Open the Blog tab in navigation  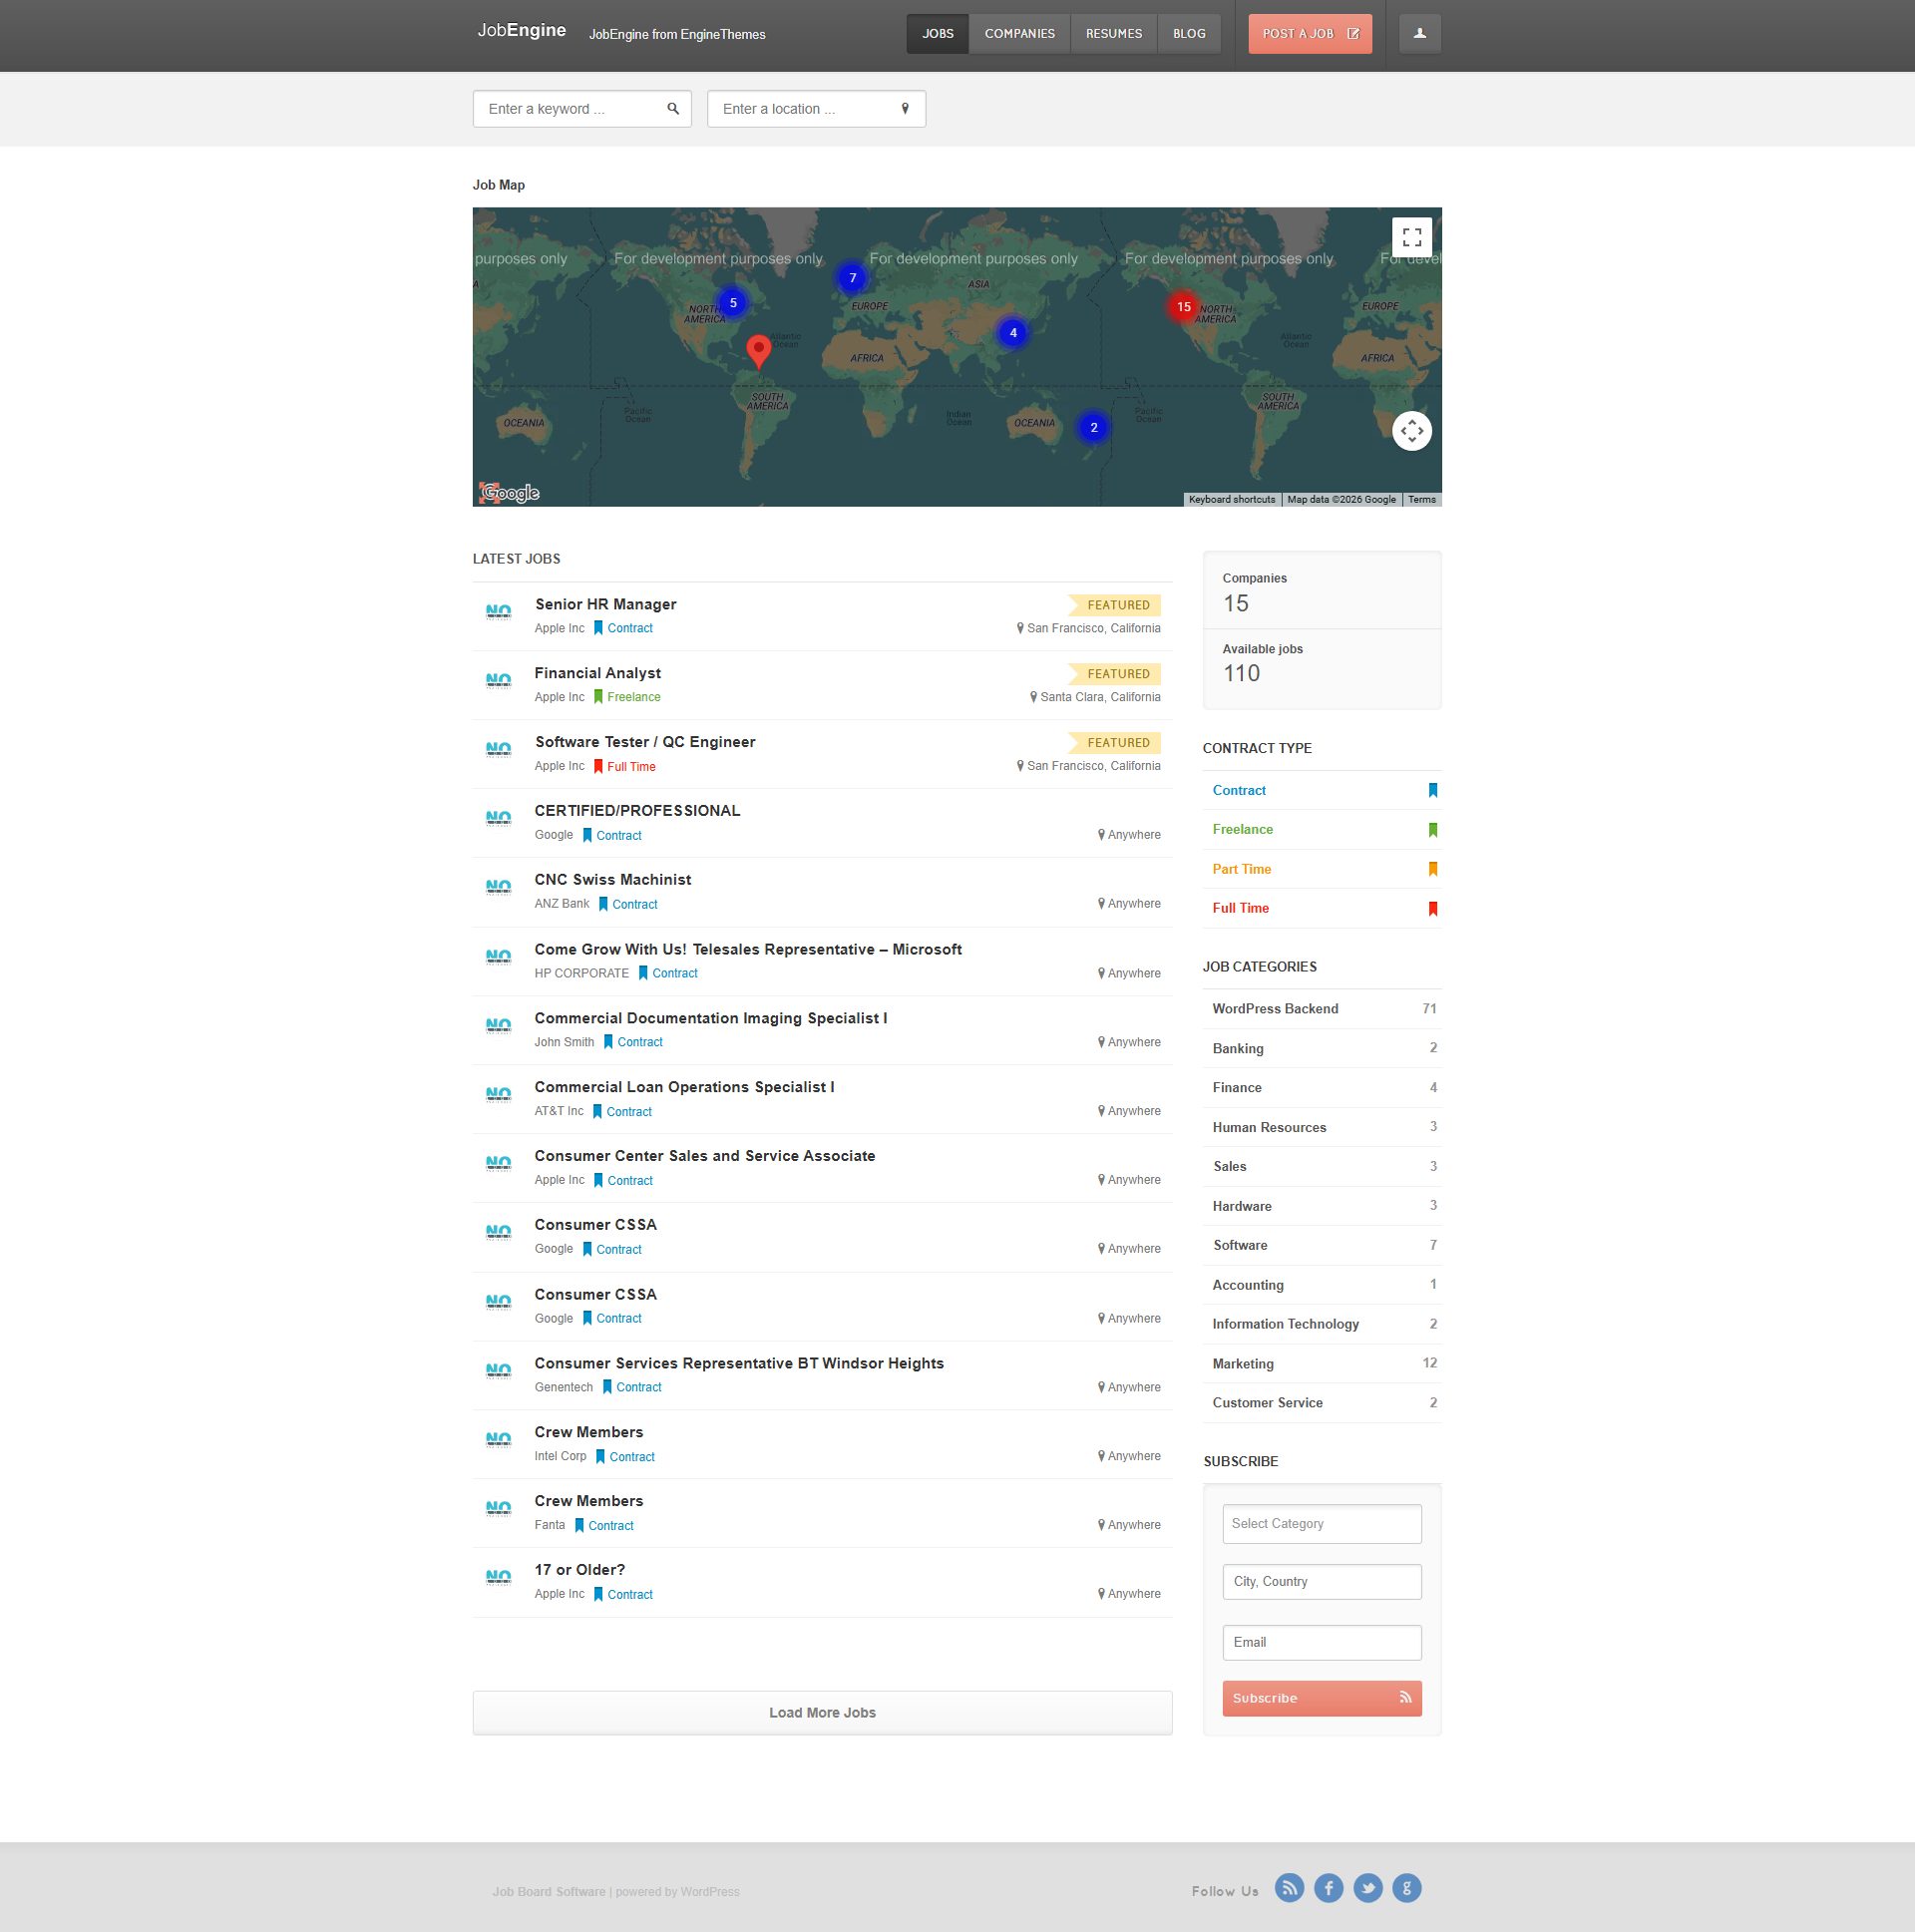coord(1189,34)
